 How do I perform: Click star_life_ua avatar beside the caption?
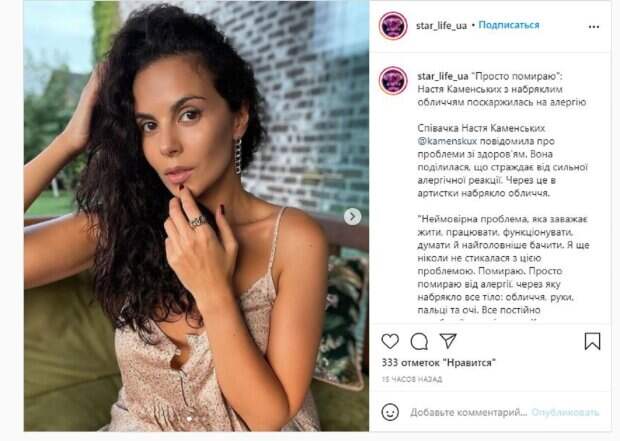click(393, 81)
